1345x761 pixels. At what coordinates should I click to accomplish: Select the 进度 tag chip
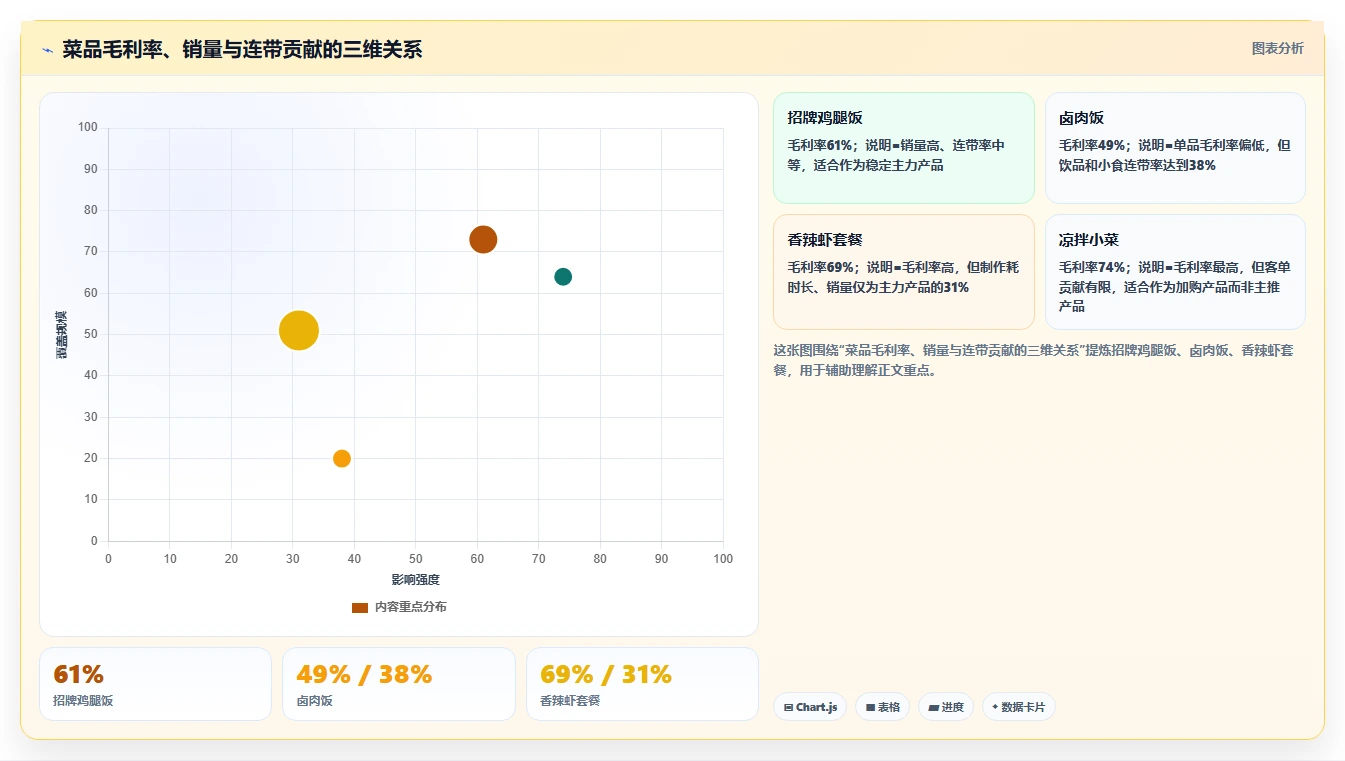pyautogui.click(x=946, y=707)
